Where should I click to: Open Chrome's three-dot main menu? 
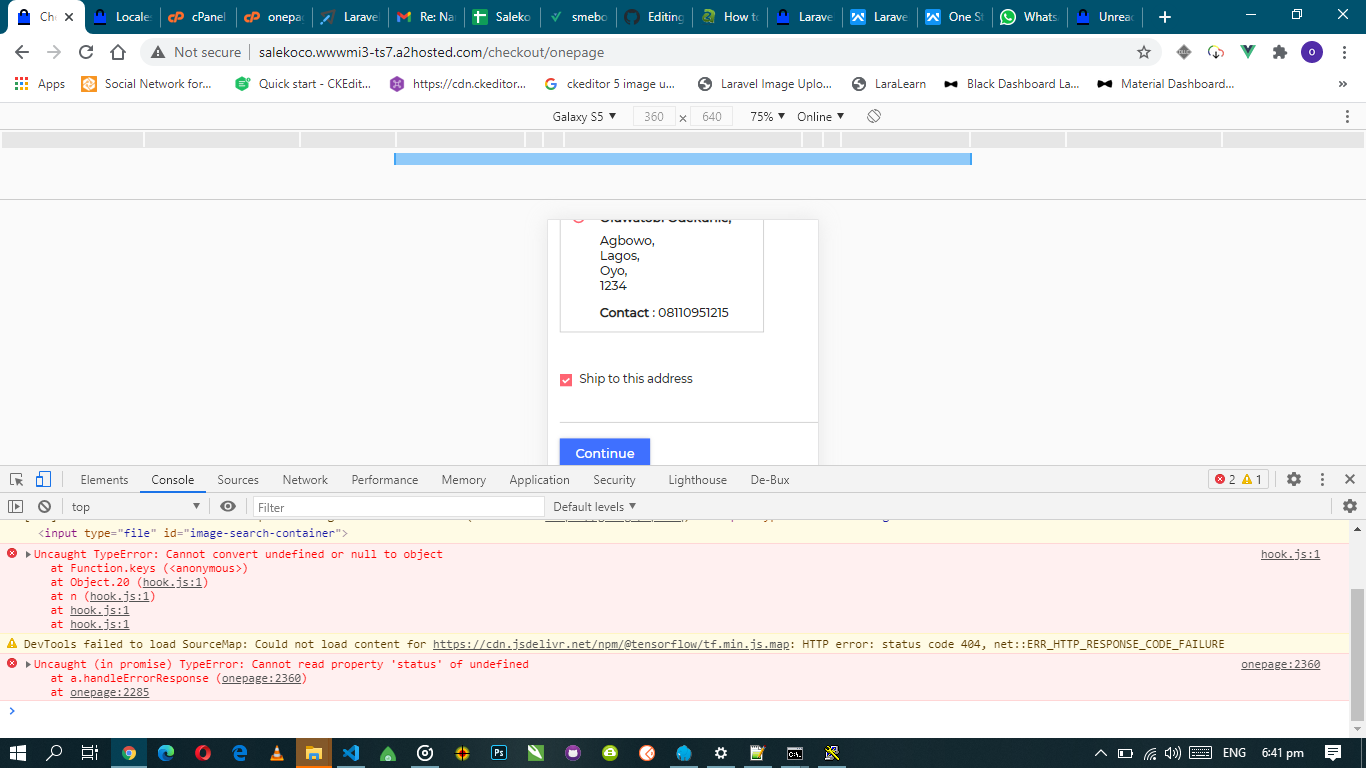point(1345,52)
